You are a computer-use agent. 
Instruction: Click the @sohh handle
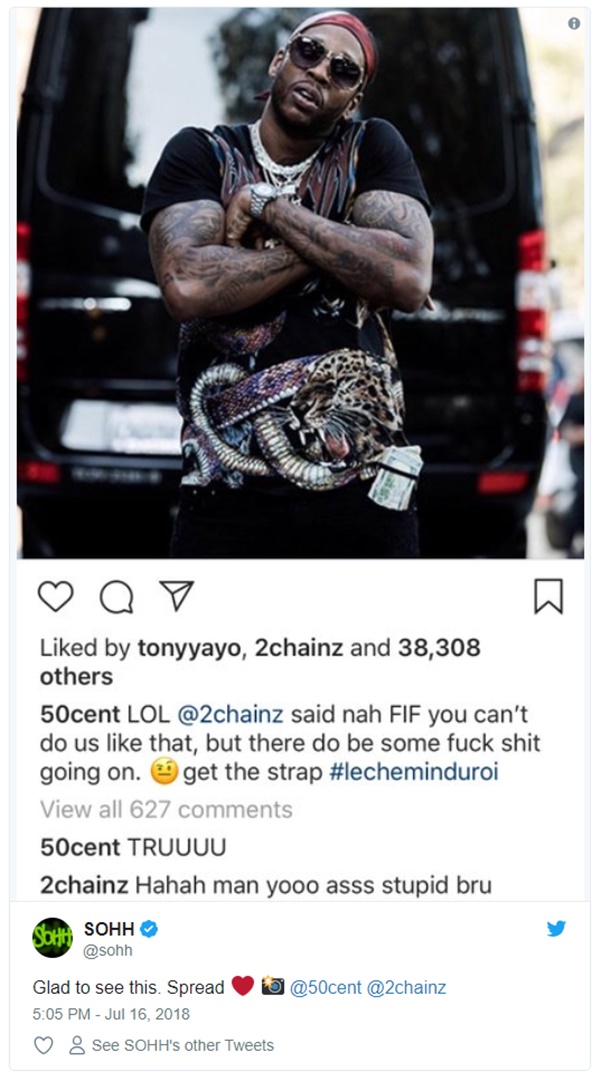pos(108,951)
